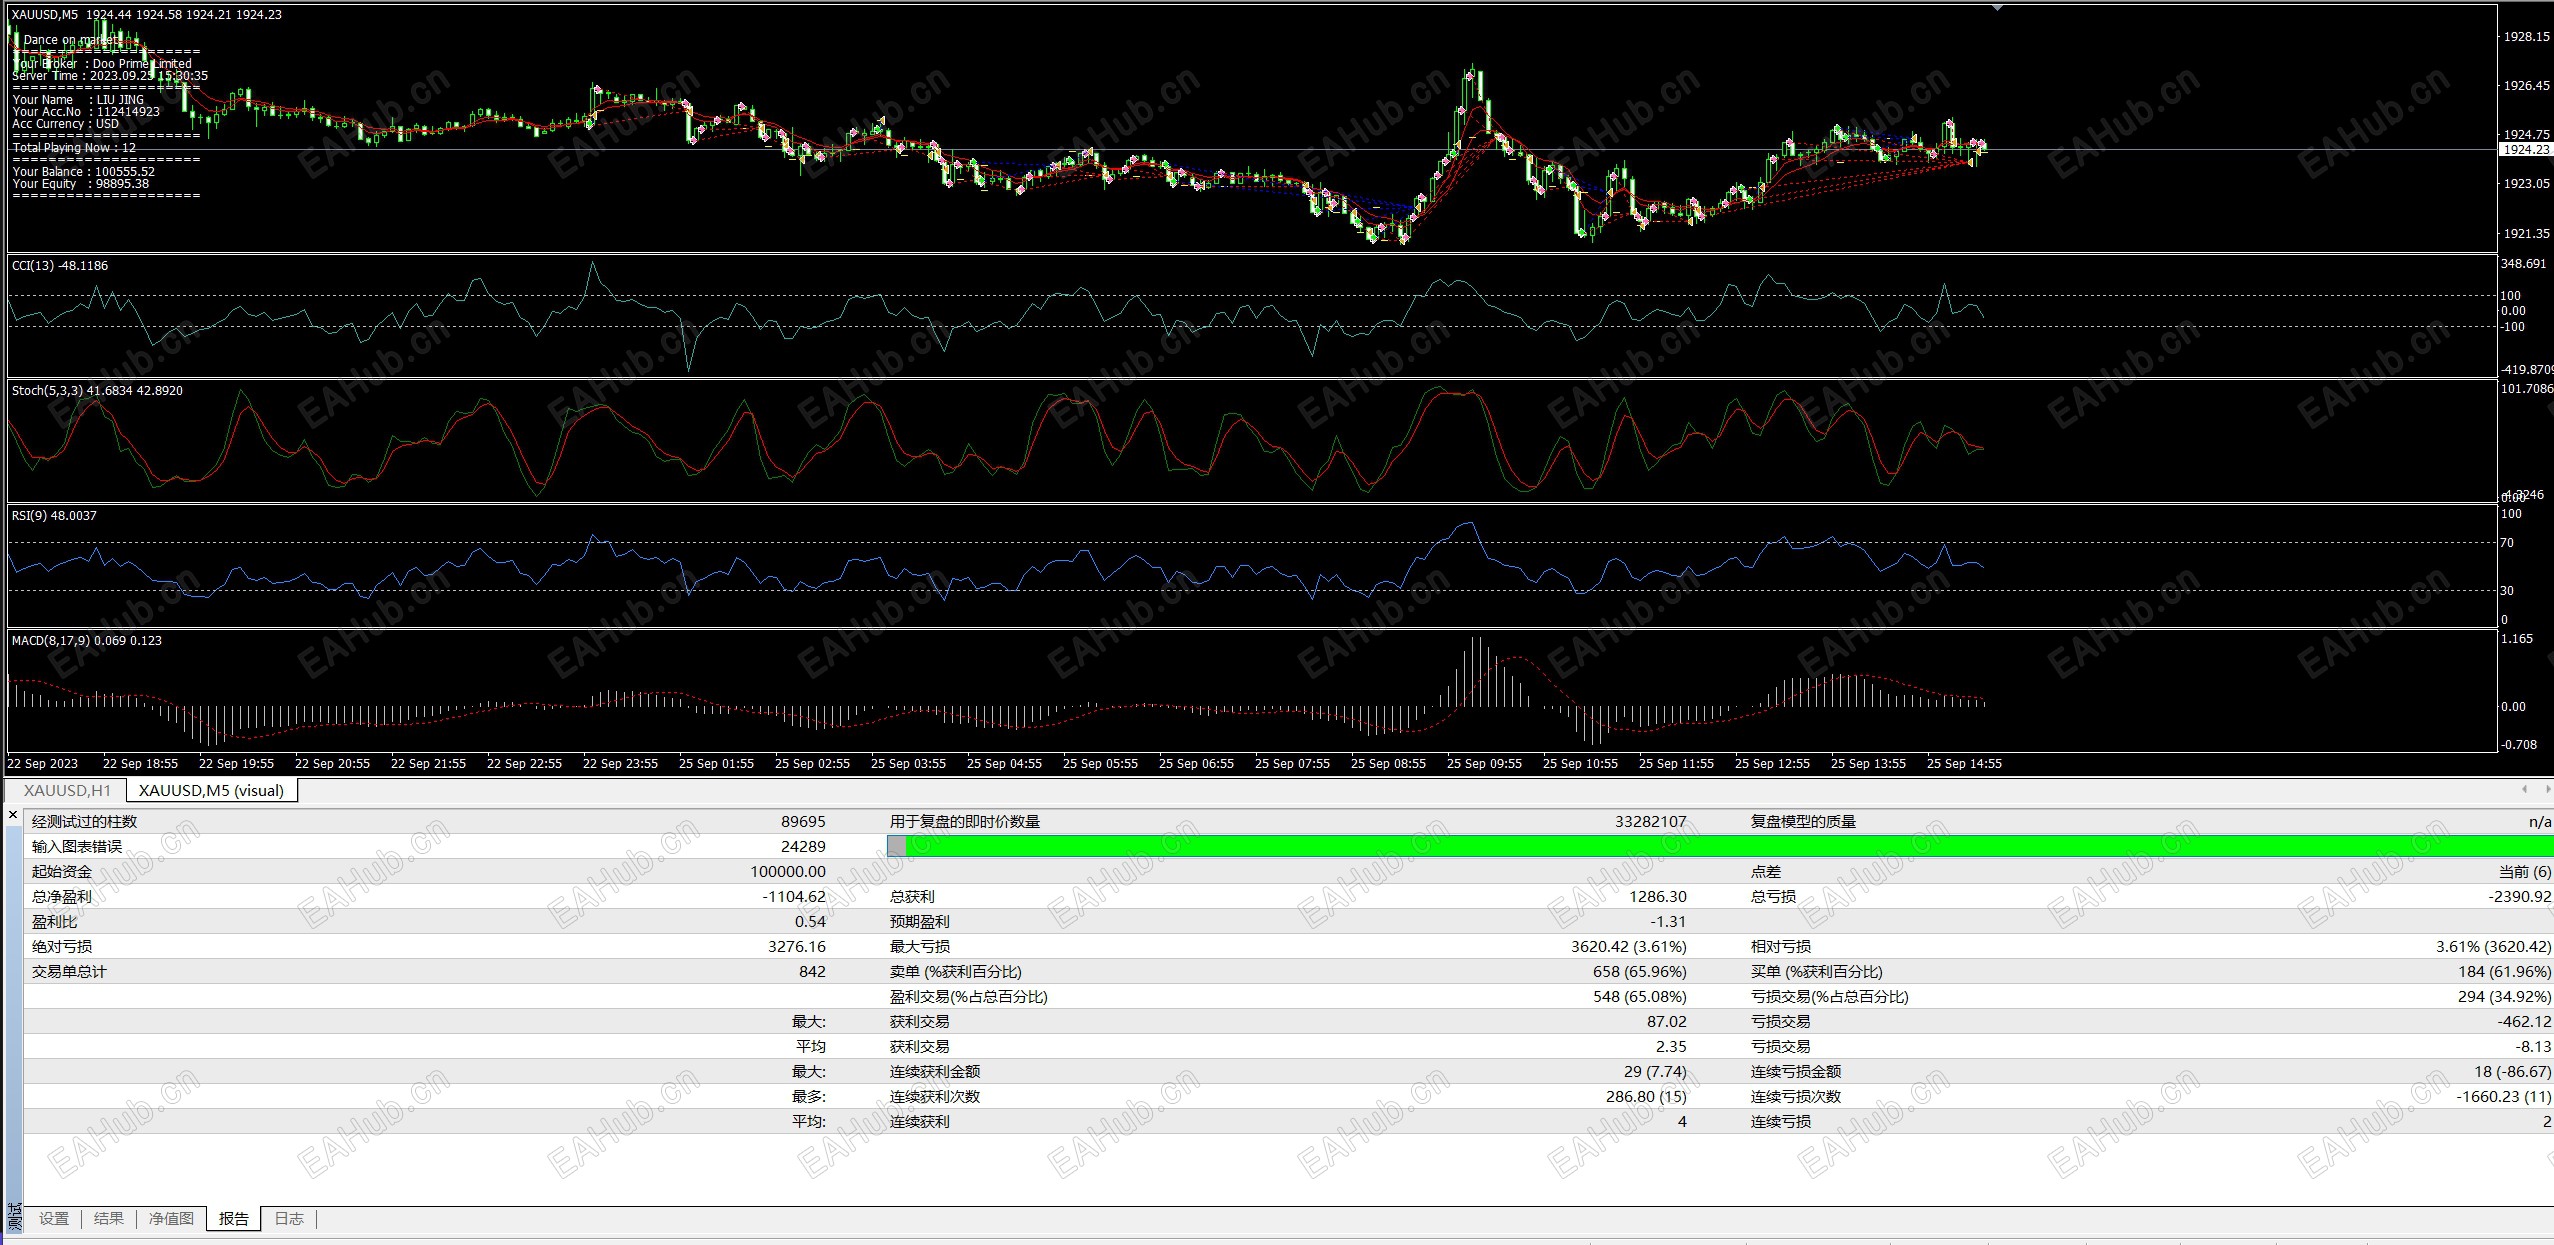Click the spread value 当前 (6)
The height and width of the screenshot is (1245, 2554).
click(2525, 872)
